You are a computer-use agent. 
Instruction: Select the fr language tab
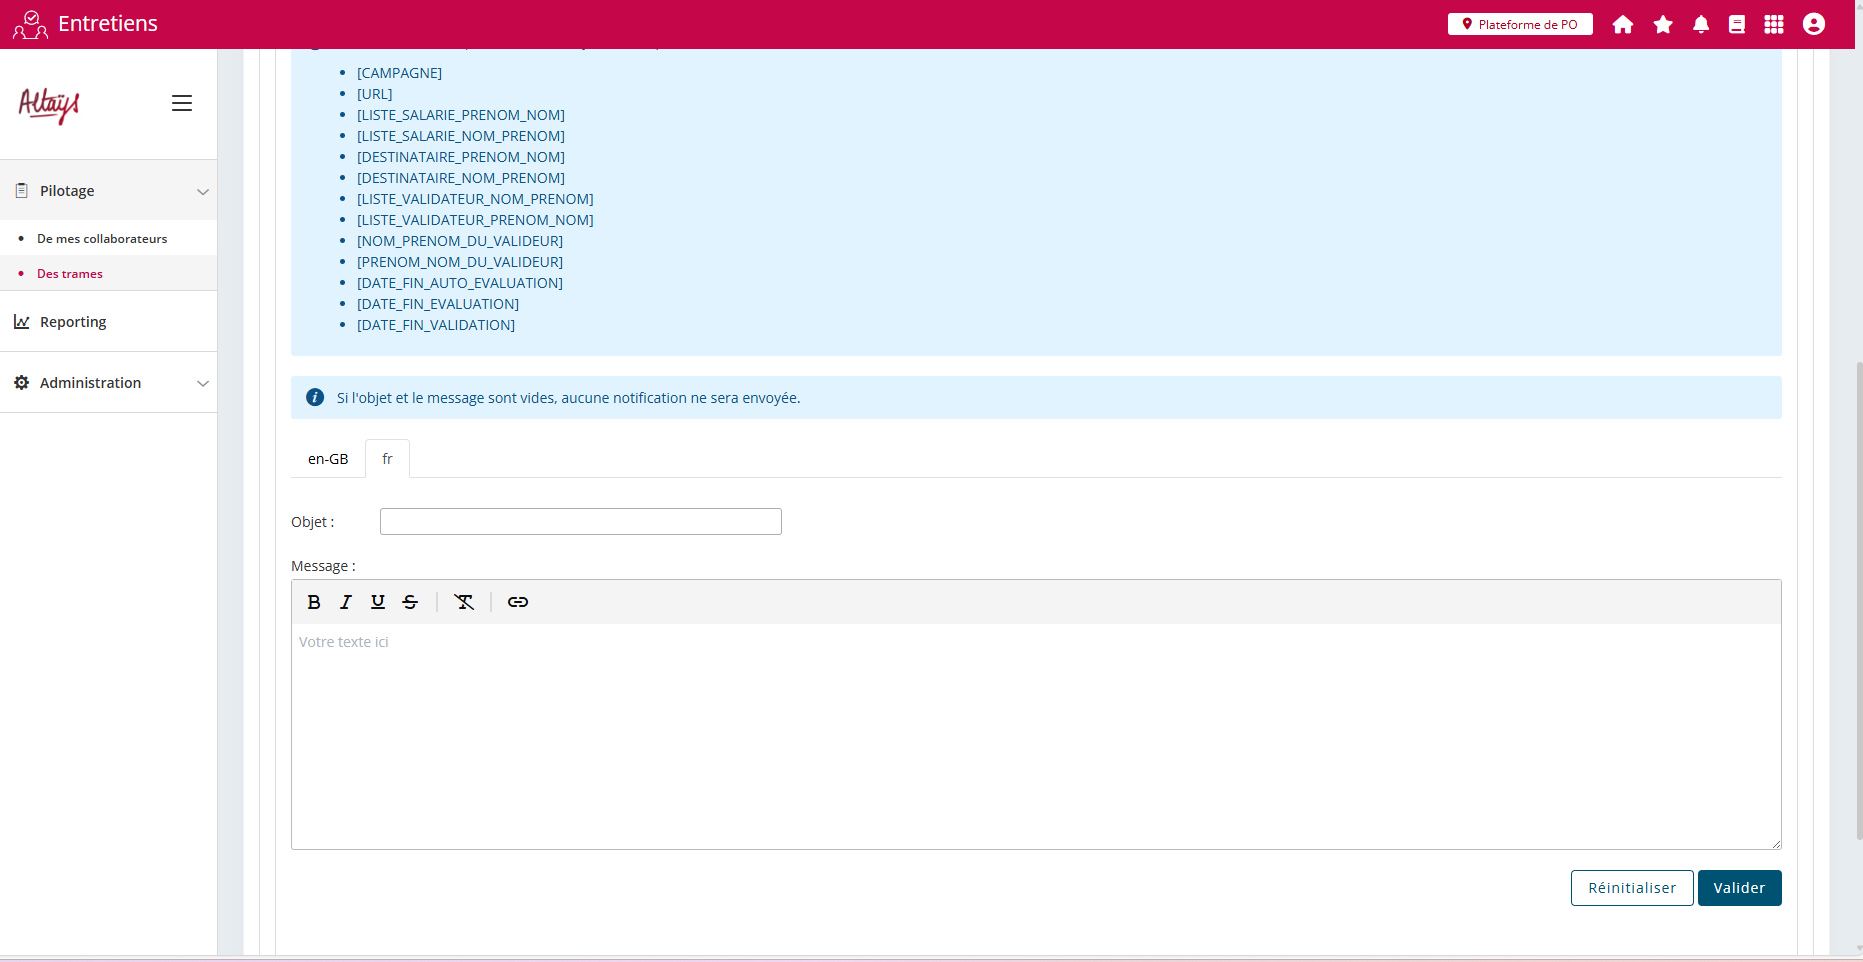pos(387,459)
